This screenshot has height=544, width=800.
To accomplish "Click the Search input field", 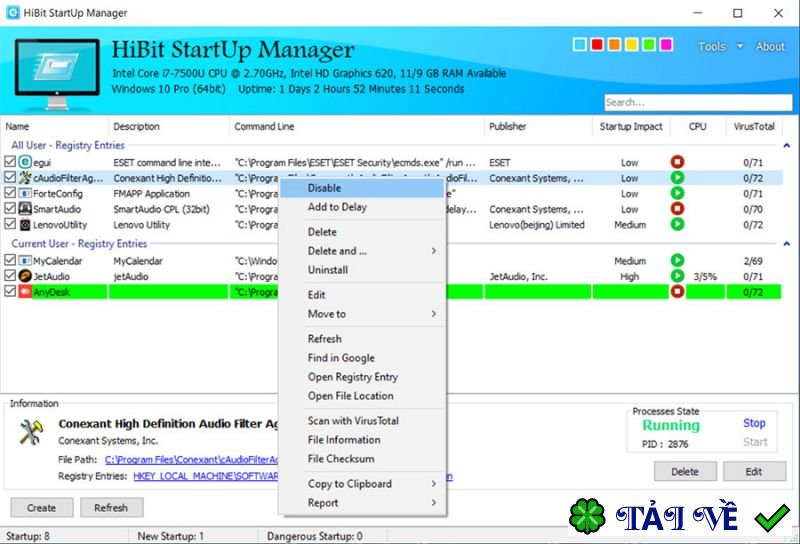I will tap(698, 103).
